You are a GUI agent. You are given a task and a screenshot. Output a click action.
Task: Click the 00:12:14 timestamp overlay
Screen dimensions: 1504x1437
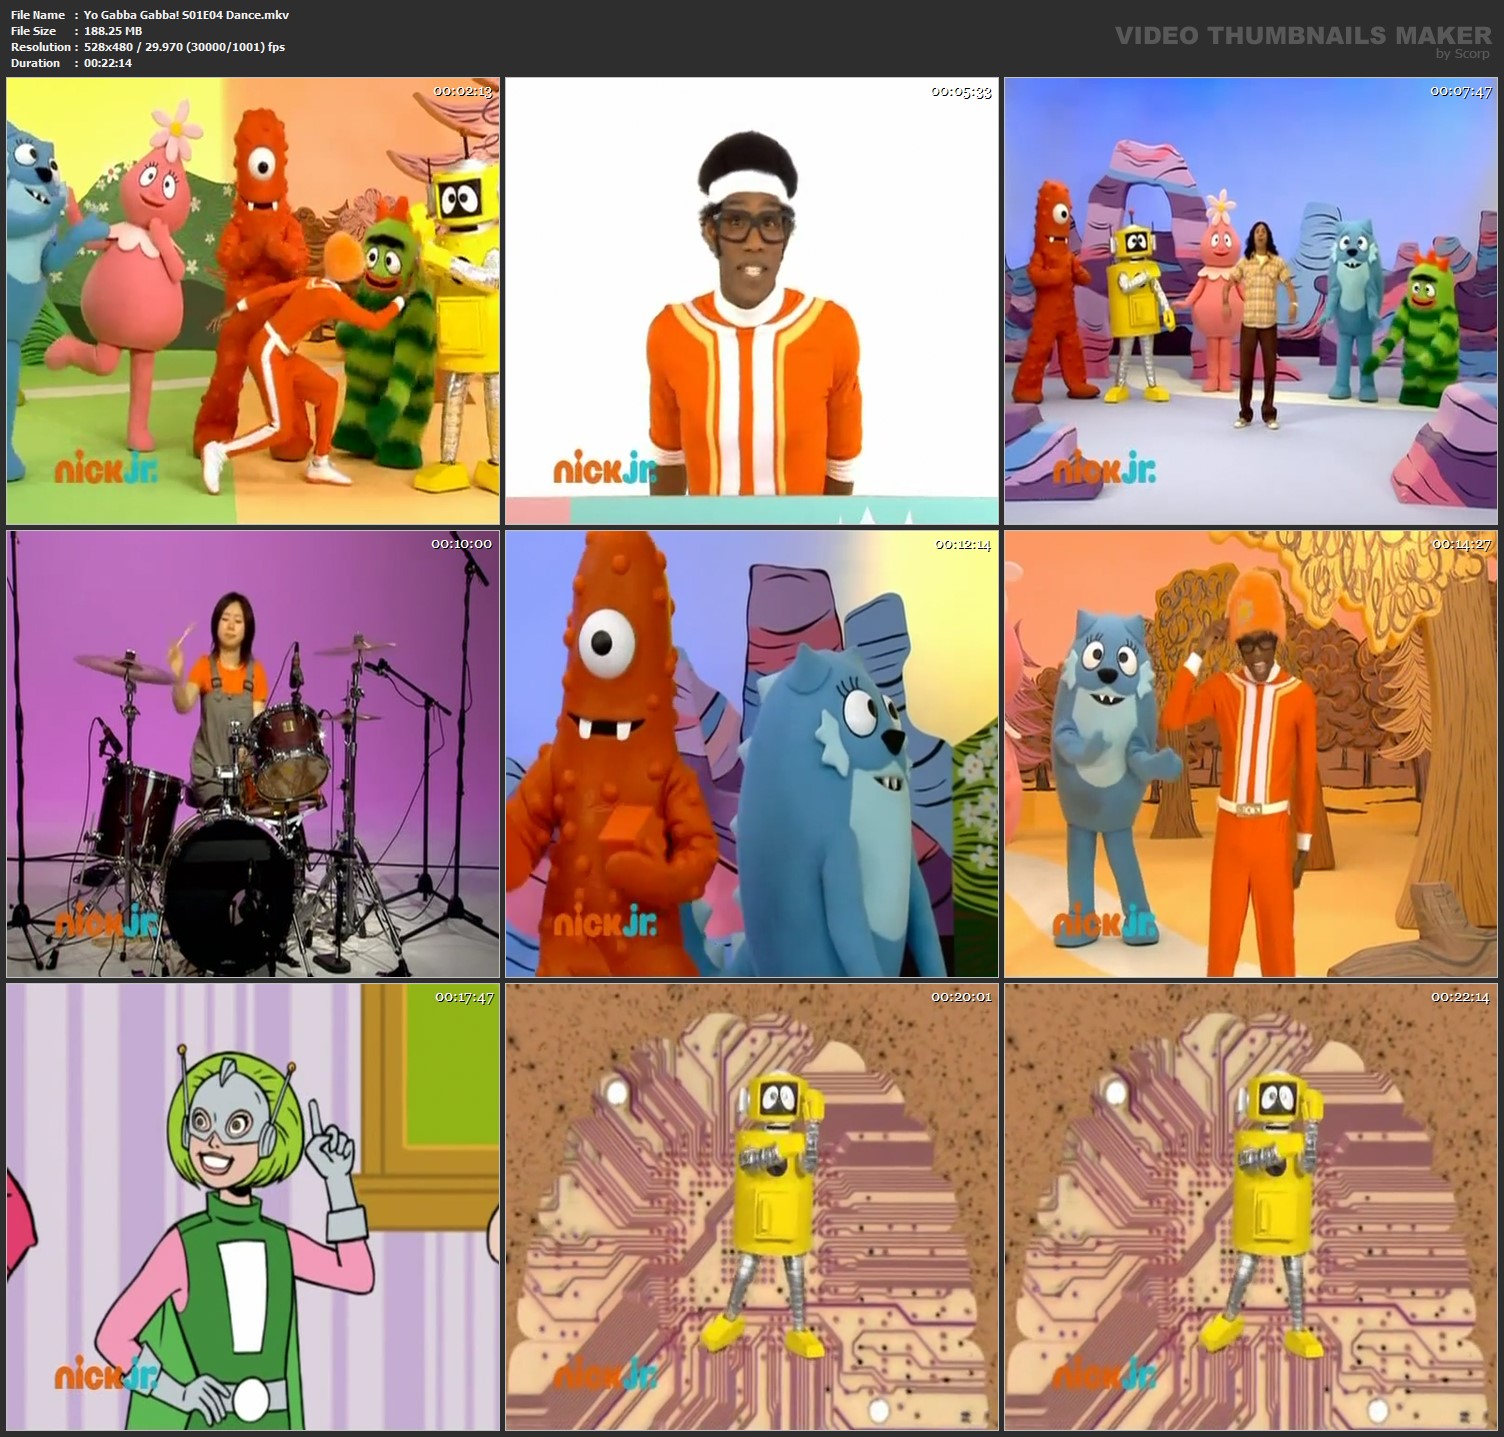click(x=962, y=544)
